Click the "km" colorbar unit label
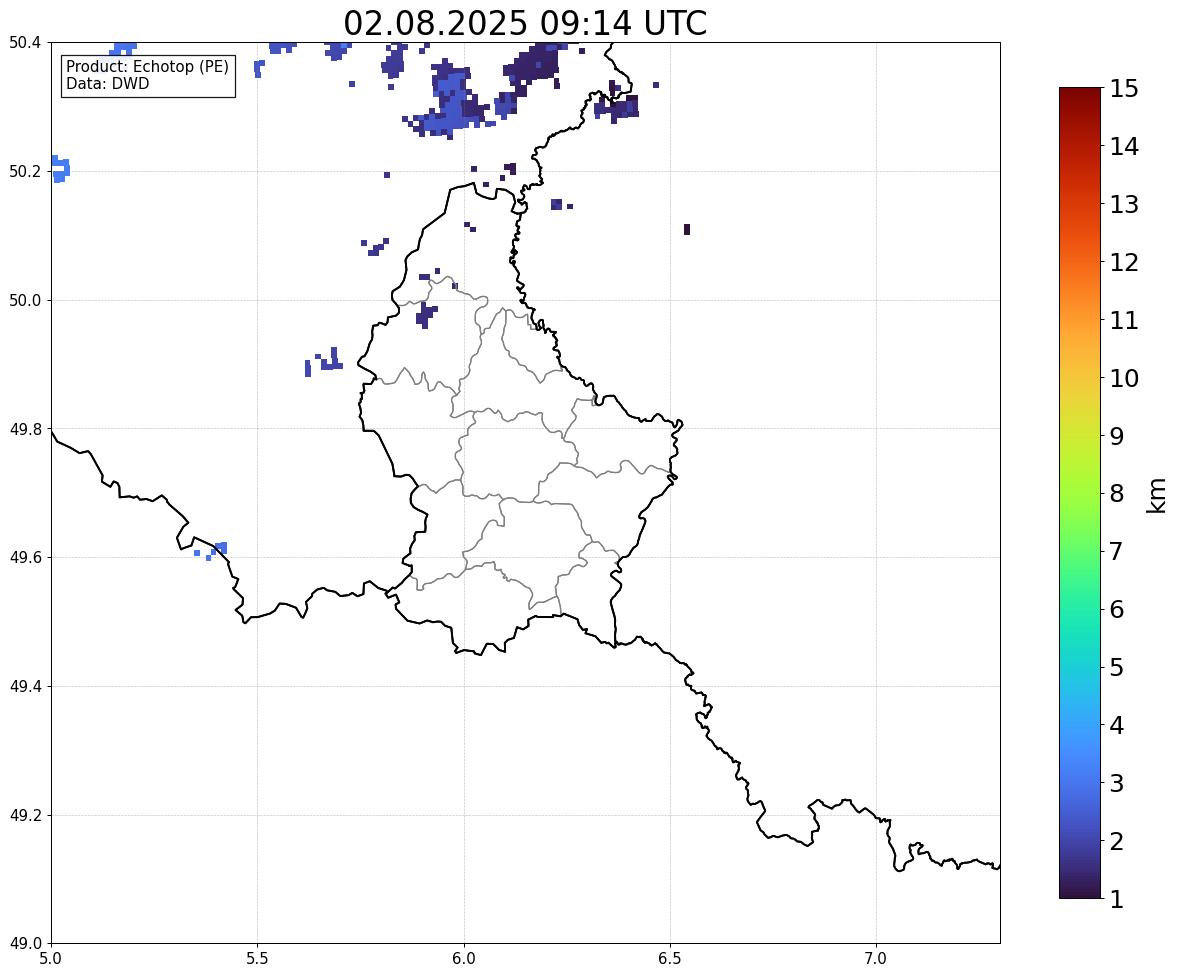 (x=1156, y=496)
